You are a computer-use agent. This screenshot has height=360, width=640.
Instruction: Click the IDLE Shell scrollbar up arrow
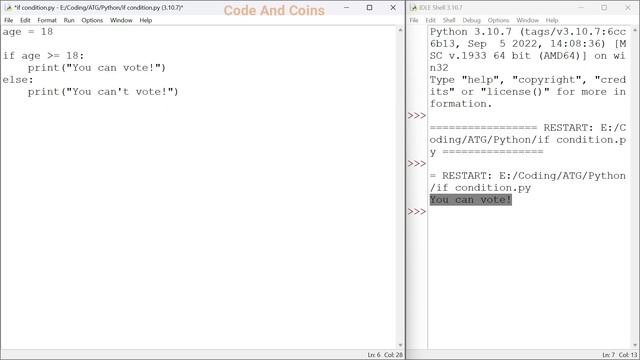635,30
